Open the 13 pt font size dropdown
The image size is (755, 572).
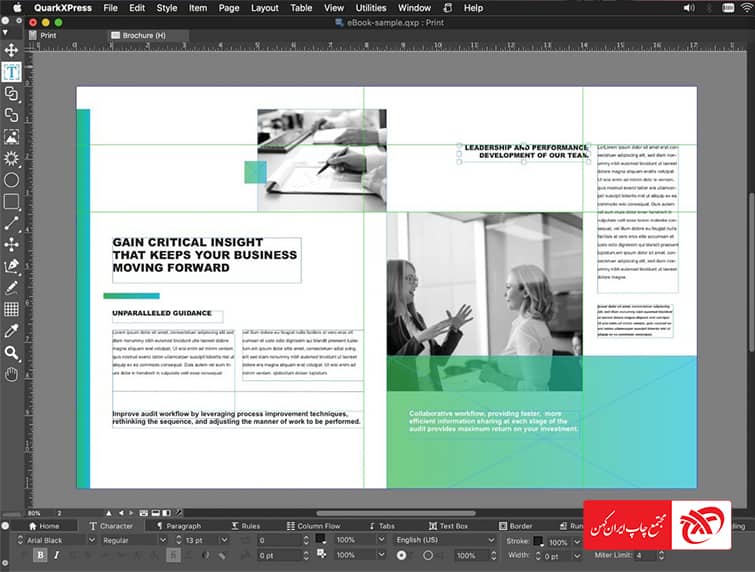click(223, 540)
